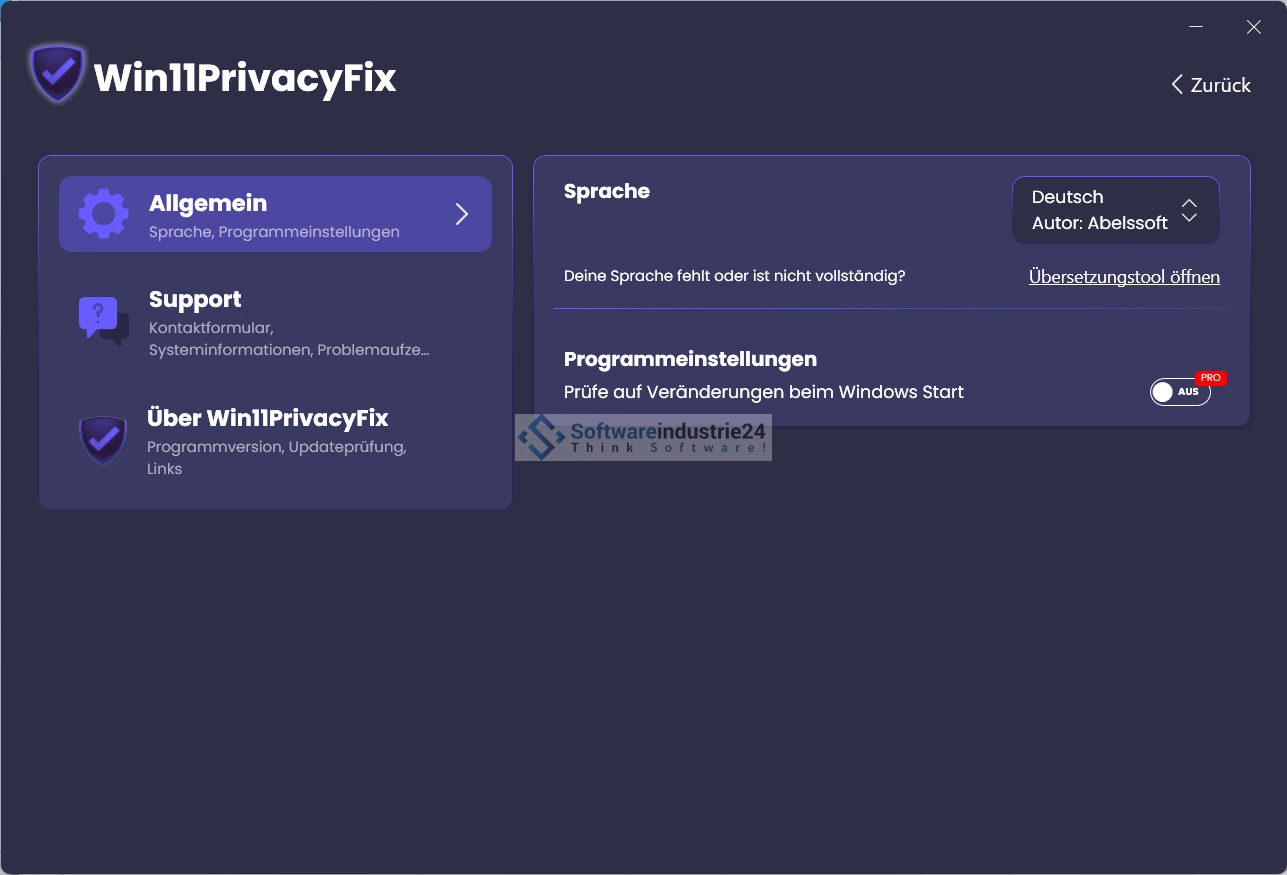
Task: Click the gear icon beside Allgemein
Action: coord(104,214)
